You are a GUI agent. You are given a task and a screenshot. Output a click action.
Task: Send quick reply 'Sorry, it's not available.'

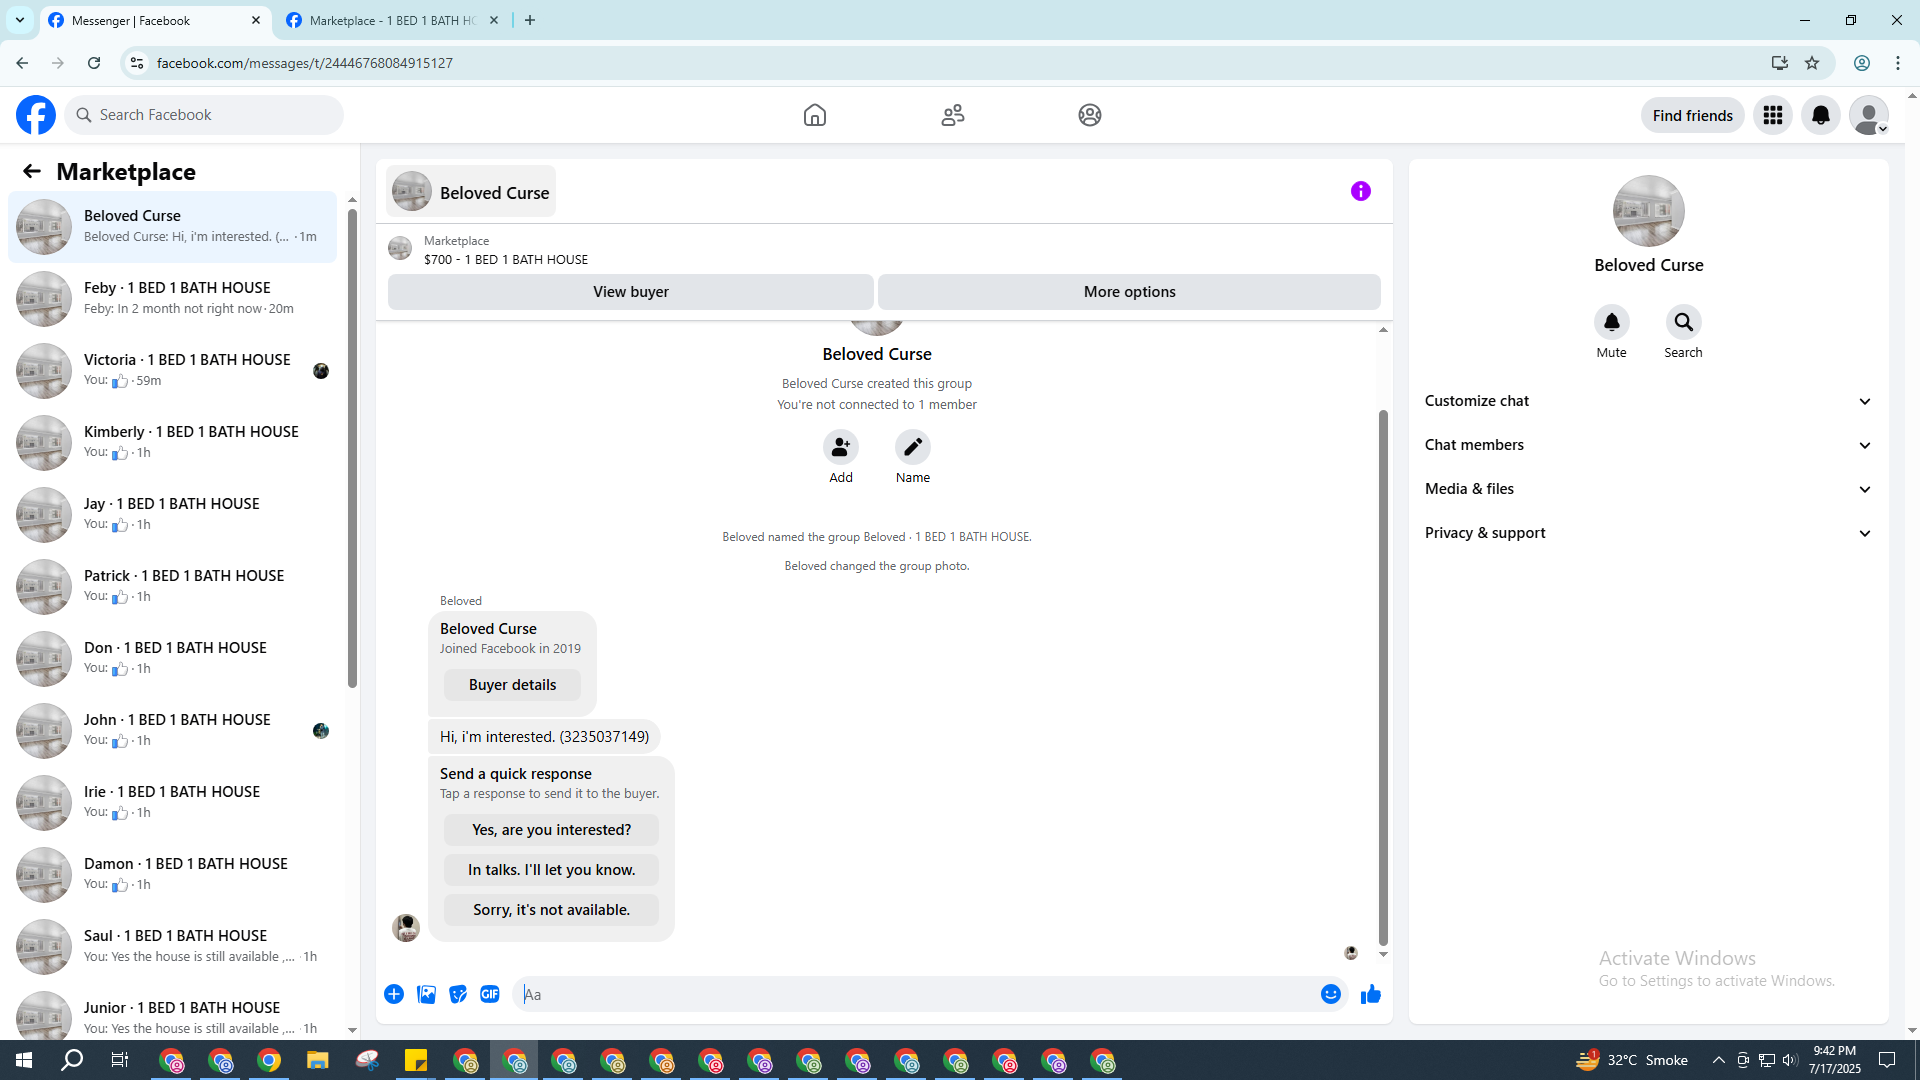(552, 910)
